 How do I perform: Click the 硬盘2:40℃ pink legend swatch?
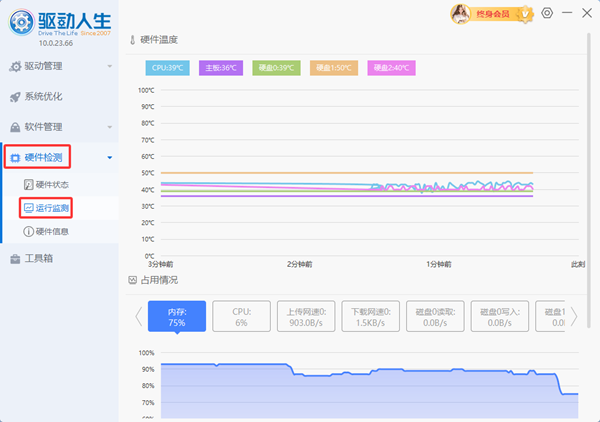coord(390,68)
